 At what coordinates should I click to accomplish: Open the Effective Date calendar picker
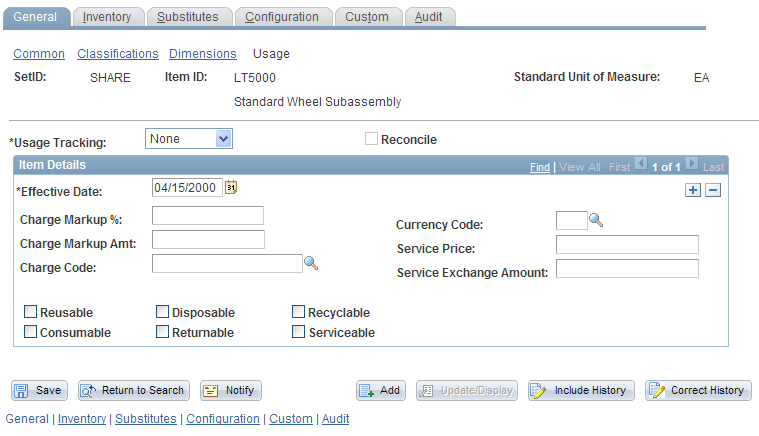pos(231,187)
